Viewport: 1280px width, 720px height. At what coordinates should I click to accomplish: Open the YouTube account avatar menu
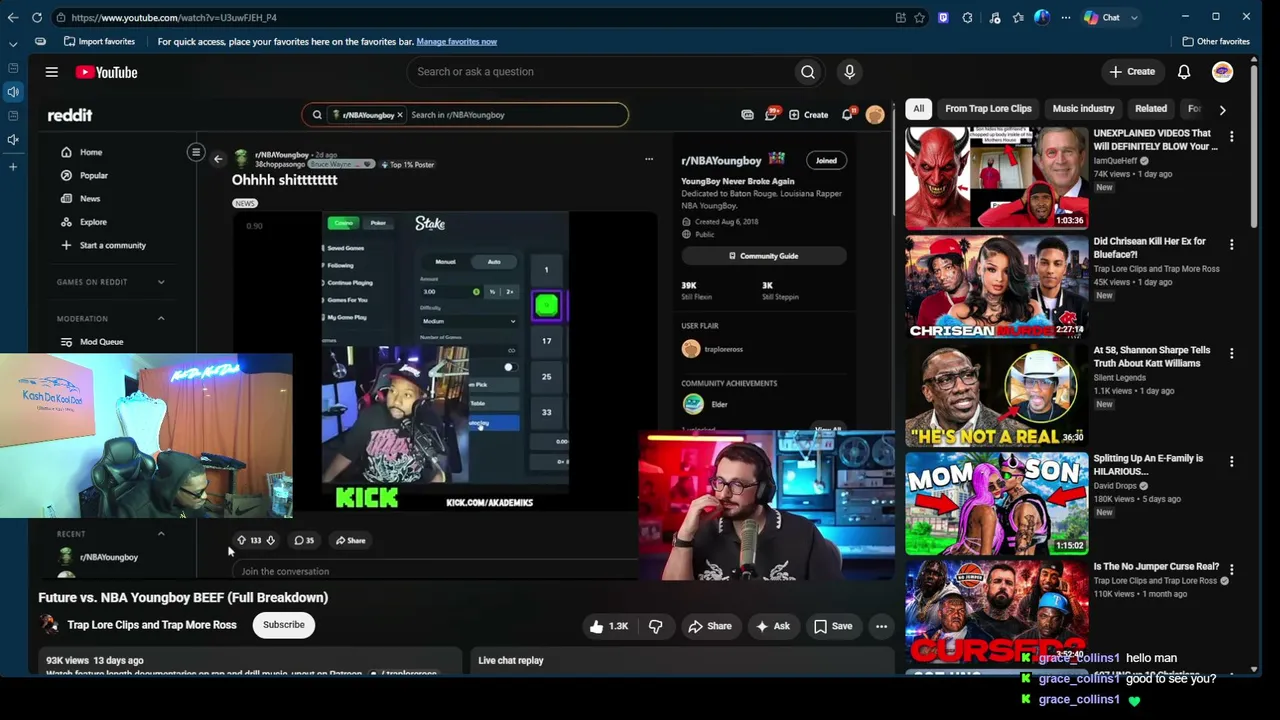click(1222, 72)
